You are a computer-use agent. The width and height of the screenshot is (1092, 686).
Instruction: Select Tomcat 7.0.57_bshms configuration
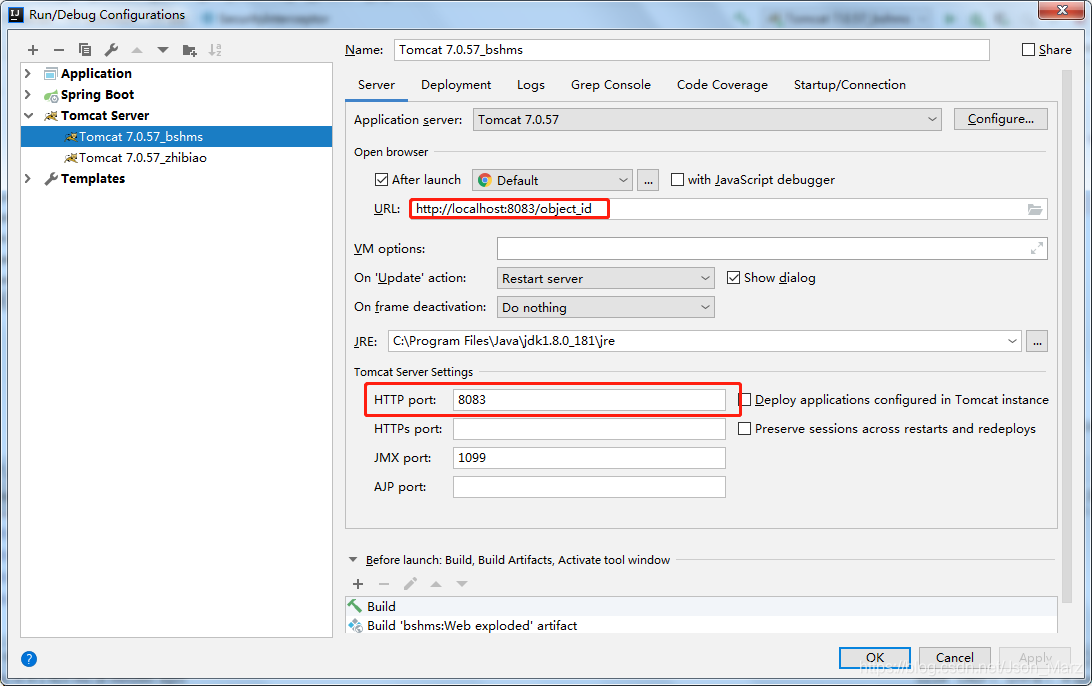[176, 137]
